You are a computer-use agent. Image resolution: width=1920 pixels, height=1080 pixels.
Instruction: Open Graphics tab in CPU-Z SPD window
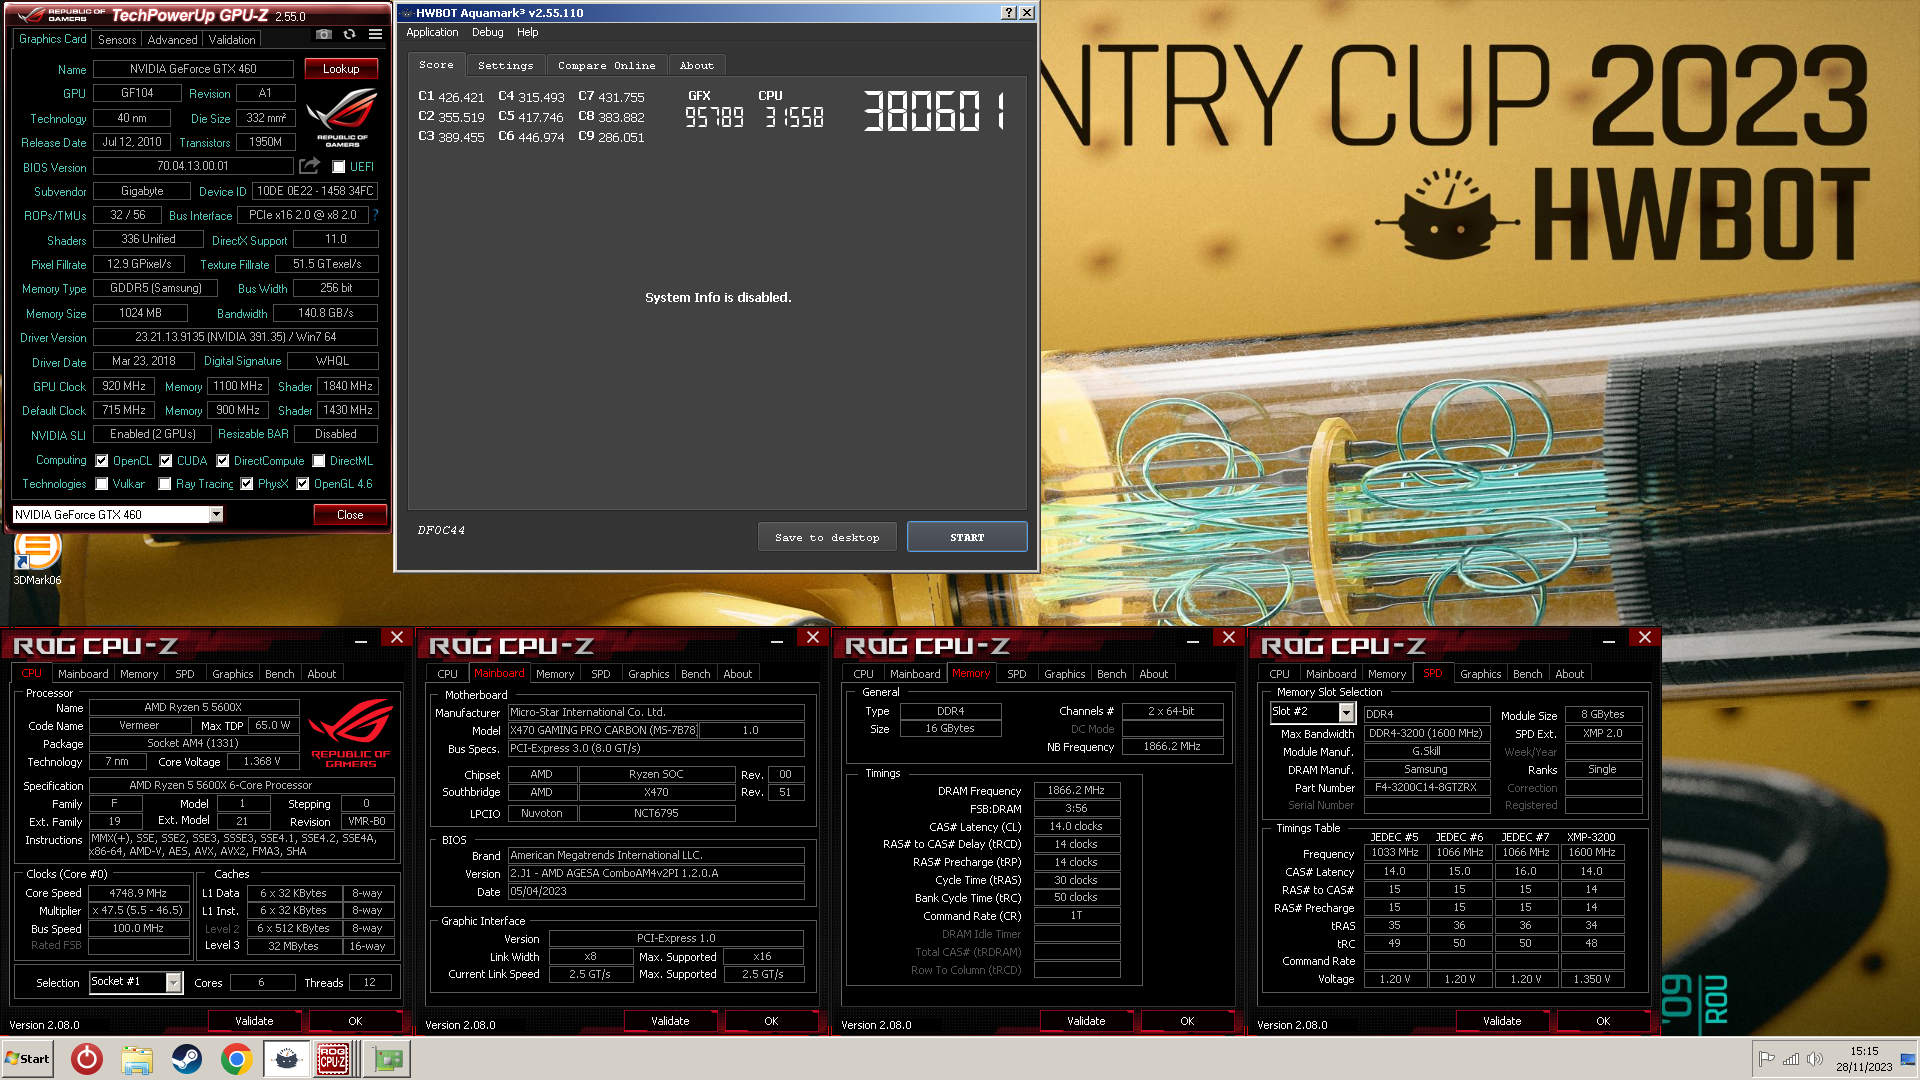[1480, 674]
